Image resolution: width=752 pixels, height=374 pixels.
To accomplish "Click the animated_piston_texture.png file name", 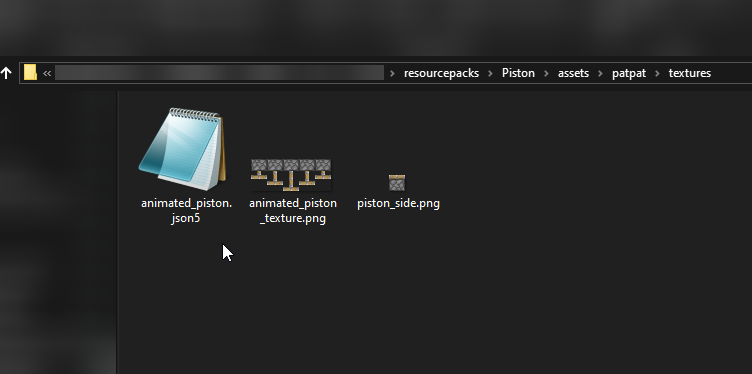I will [293, 210].
